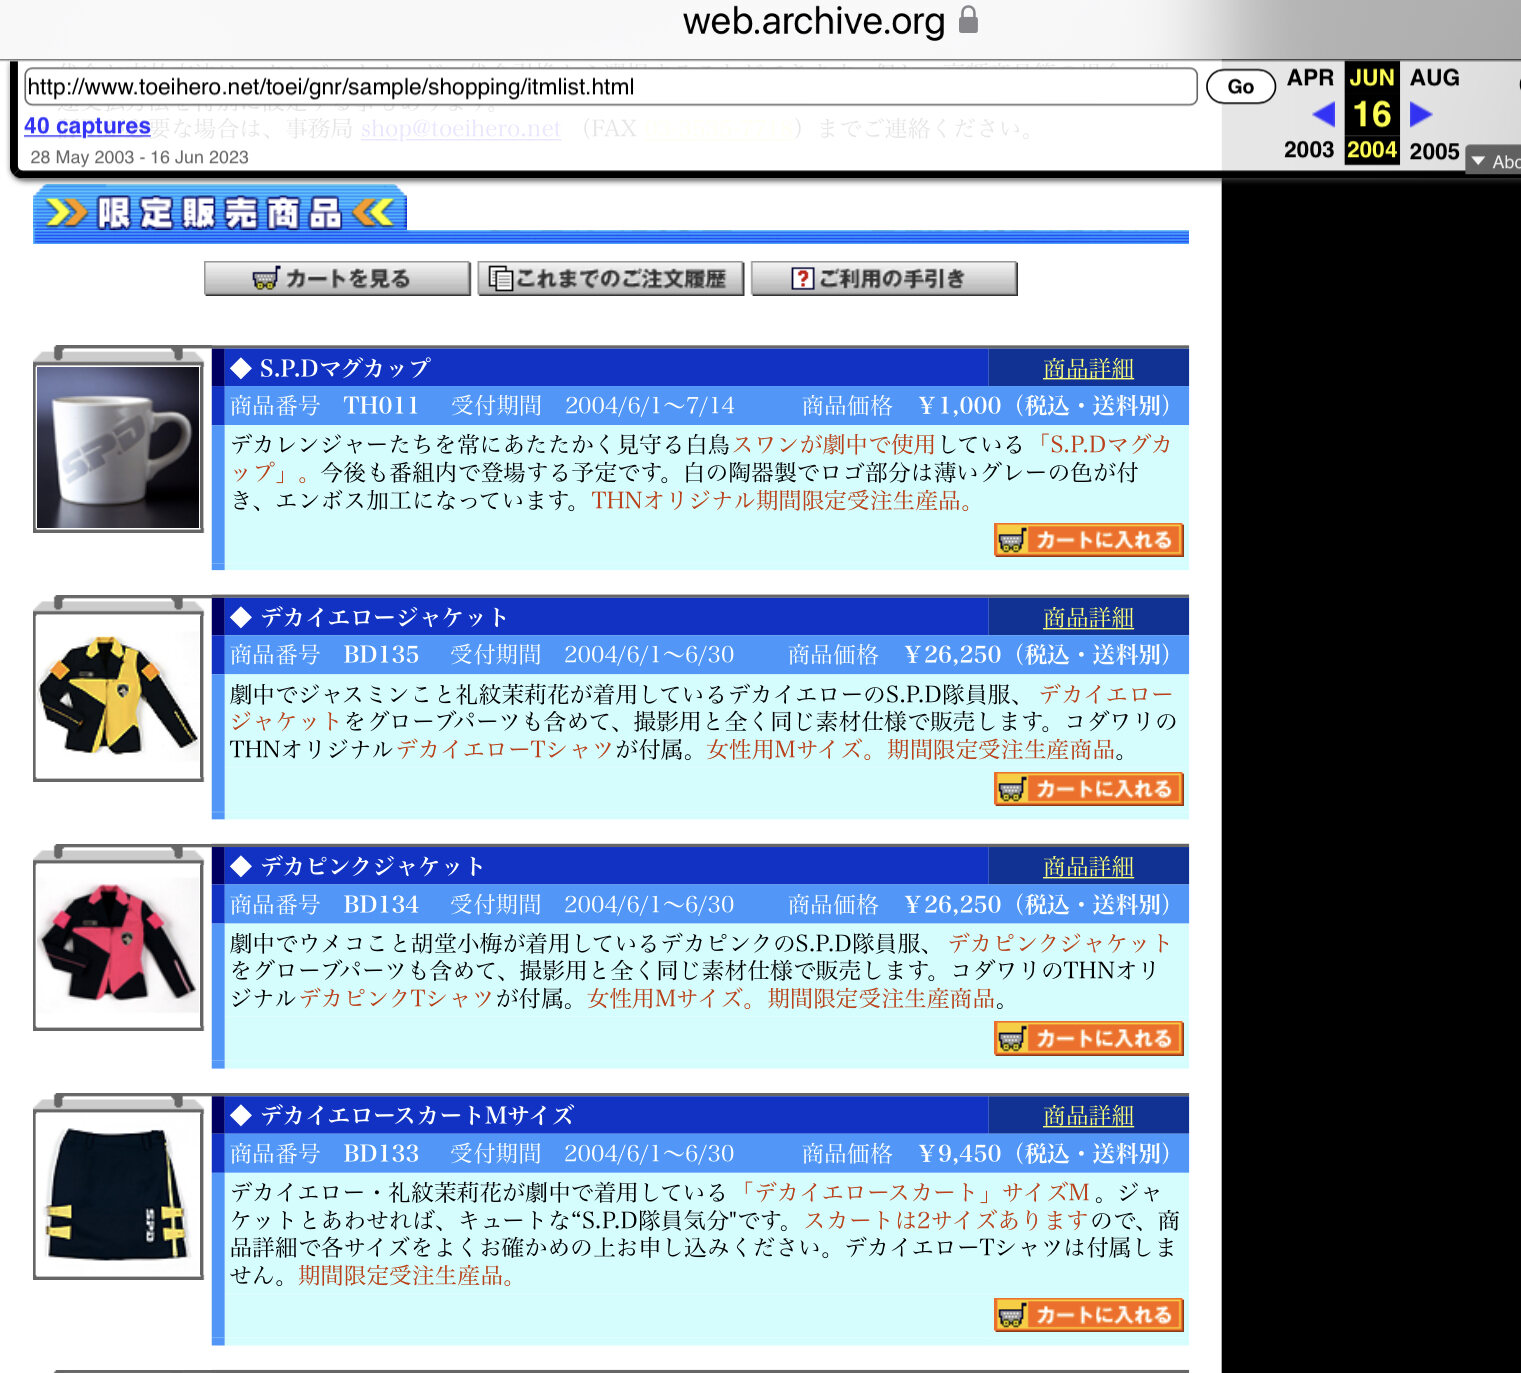Screen dimensions: 1521x1373
Task: Open 商品詳細 for S.P.Dマグカップ
Action: [1088, 369]
